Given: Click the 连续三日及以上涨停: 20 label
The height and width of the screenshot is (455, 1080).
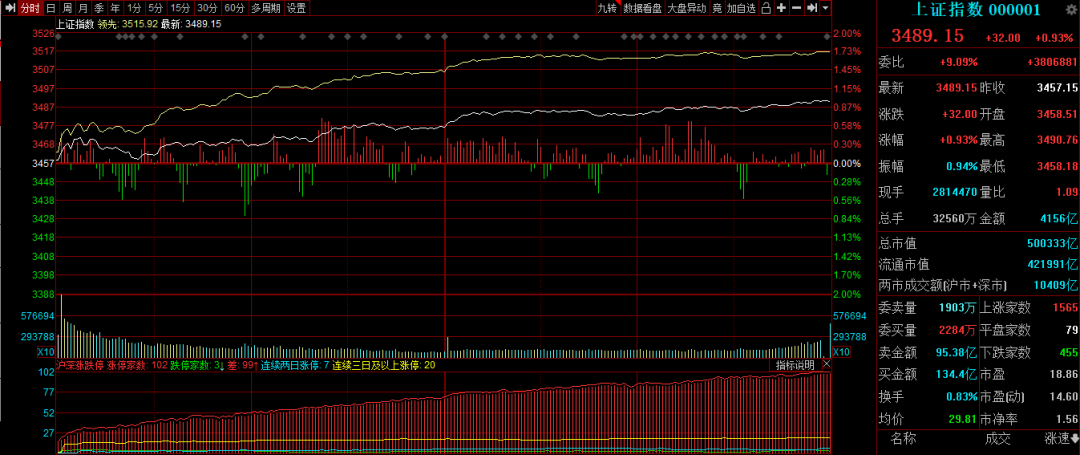Looking at the screenshot, I should point(384,365).
